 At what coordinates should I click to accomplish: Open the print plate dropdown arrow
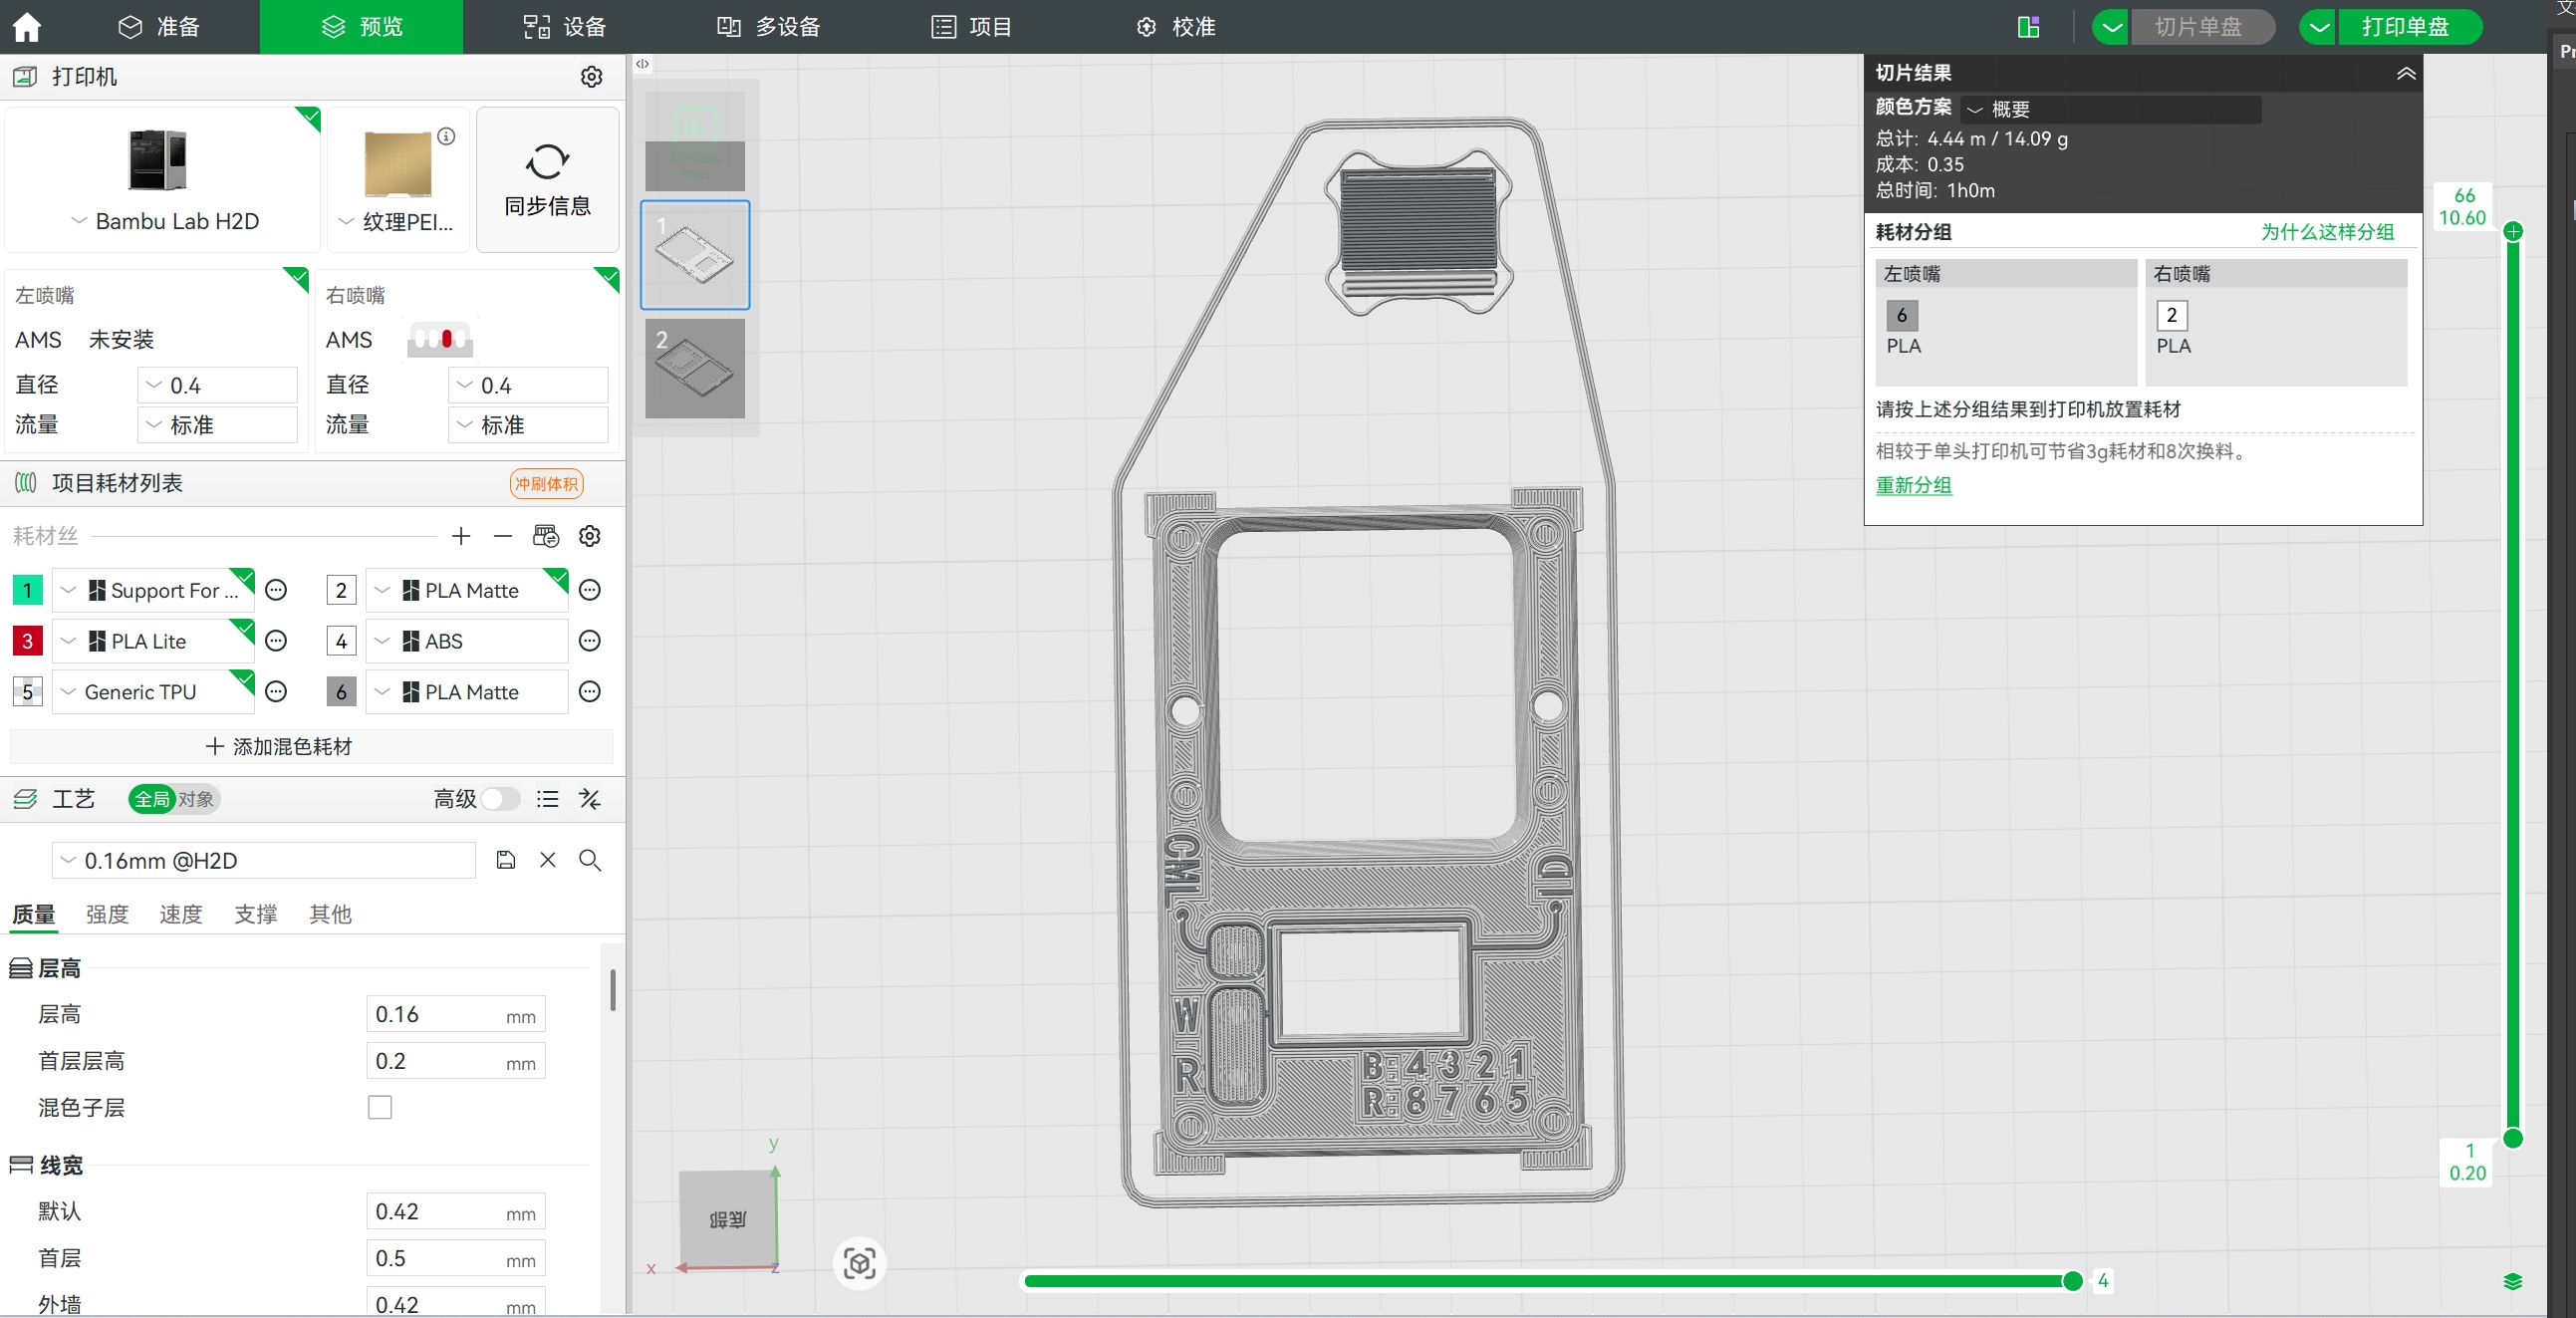pos(2318,27)
